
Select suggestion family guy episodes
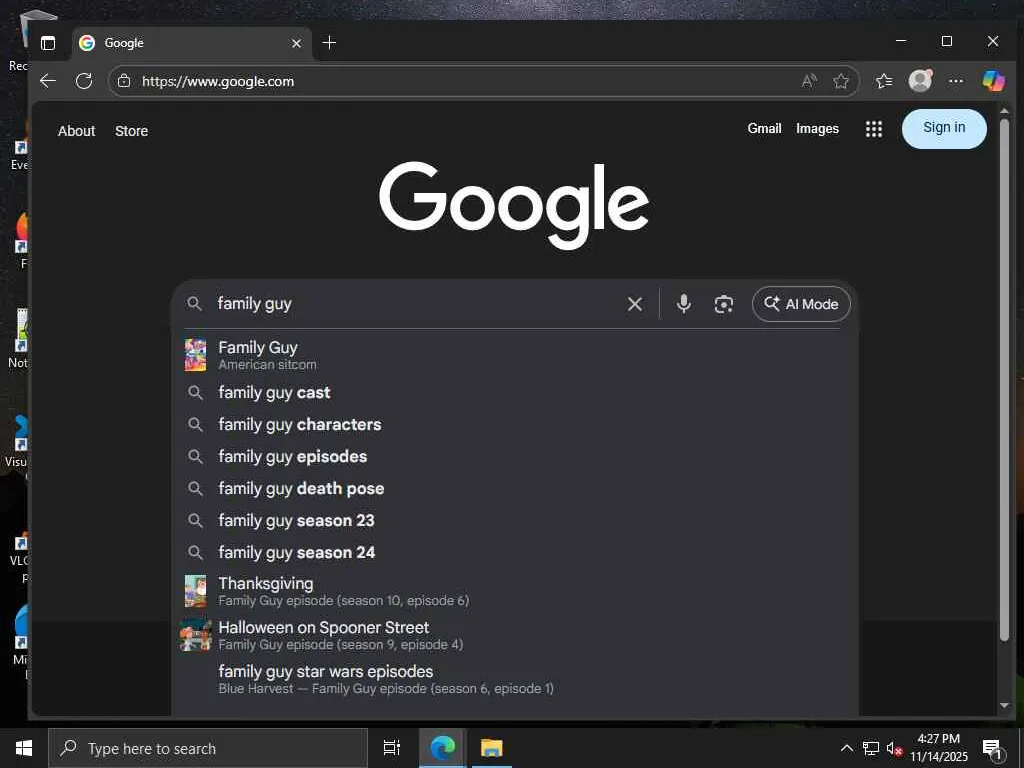(x=514, y=456)
